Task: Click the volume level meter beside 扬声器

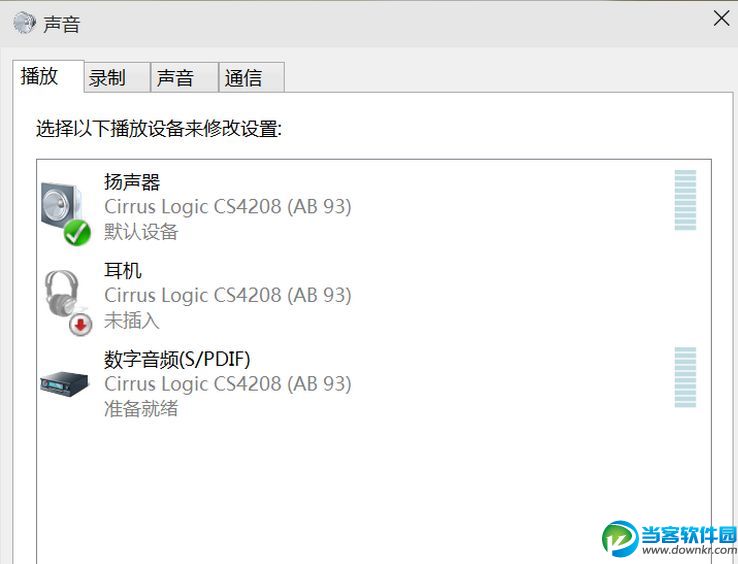Action: click(685, 200)
